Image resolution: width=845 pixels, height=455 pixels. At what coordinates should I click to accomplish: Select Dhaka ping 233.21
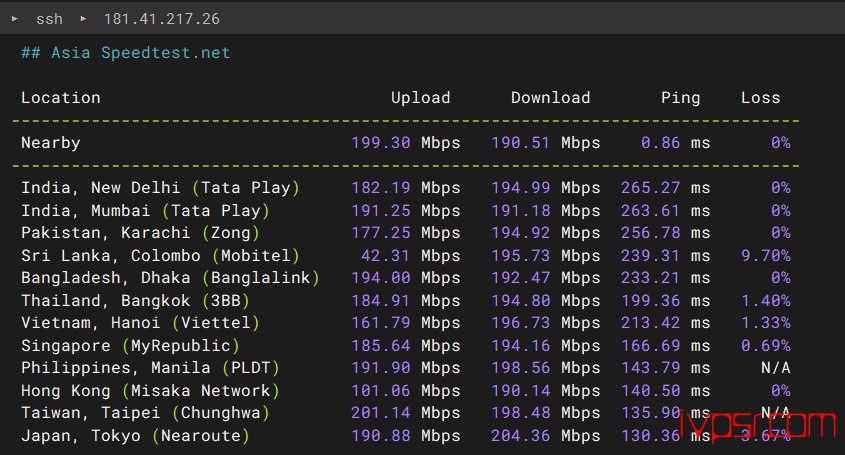tap(650, 278)
